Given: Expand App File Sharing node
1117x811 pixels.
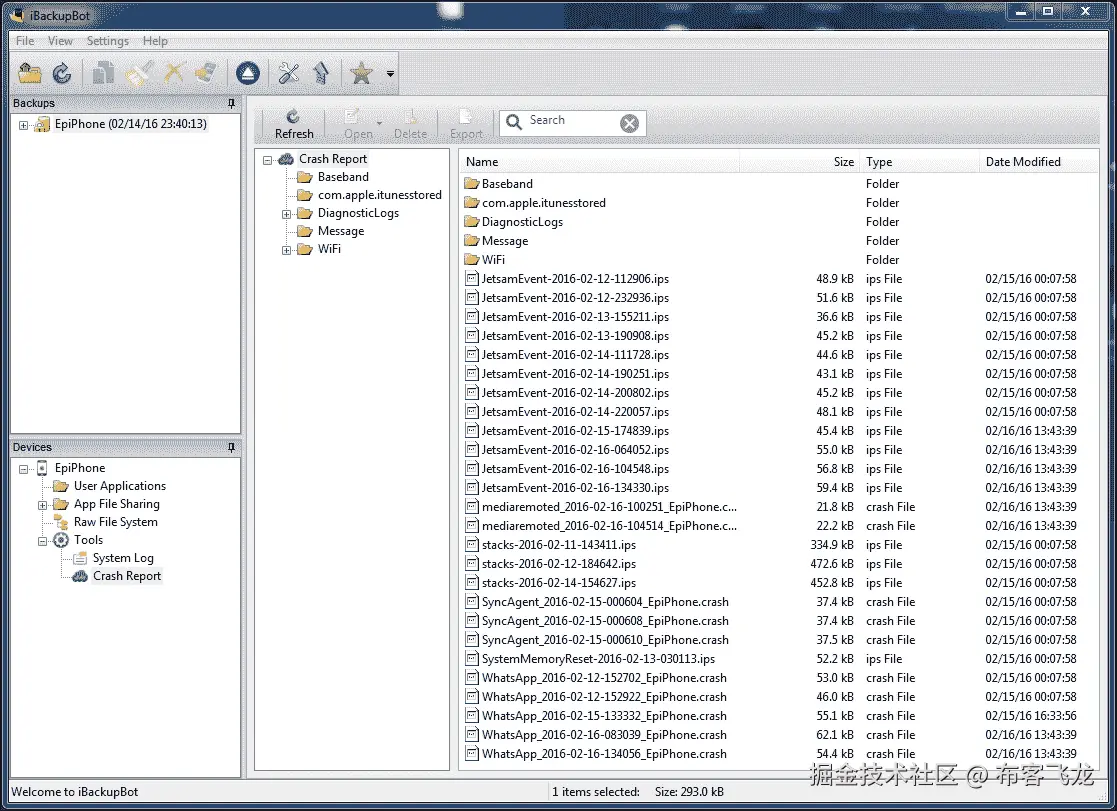Looking at the screenshot, I should click(x=43, y=505).
